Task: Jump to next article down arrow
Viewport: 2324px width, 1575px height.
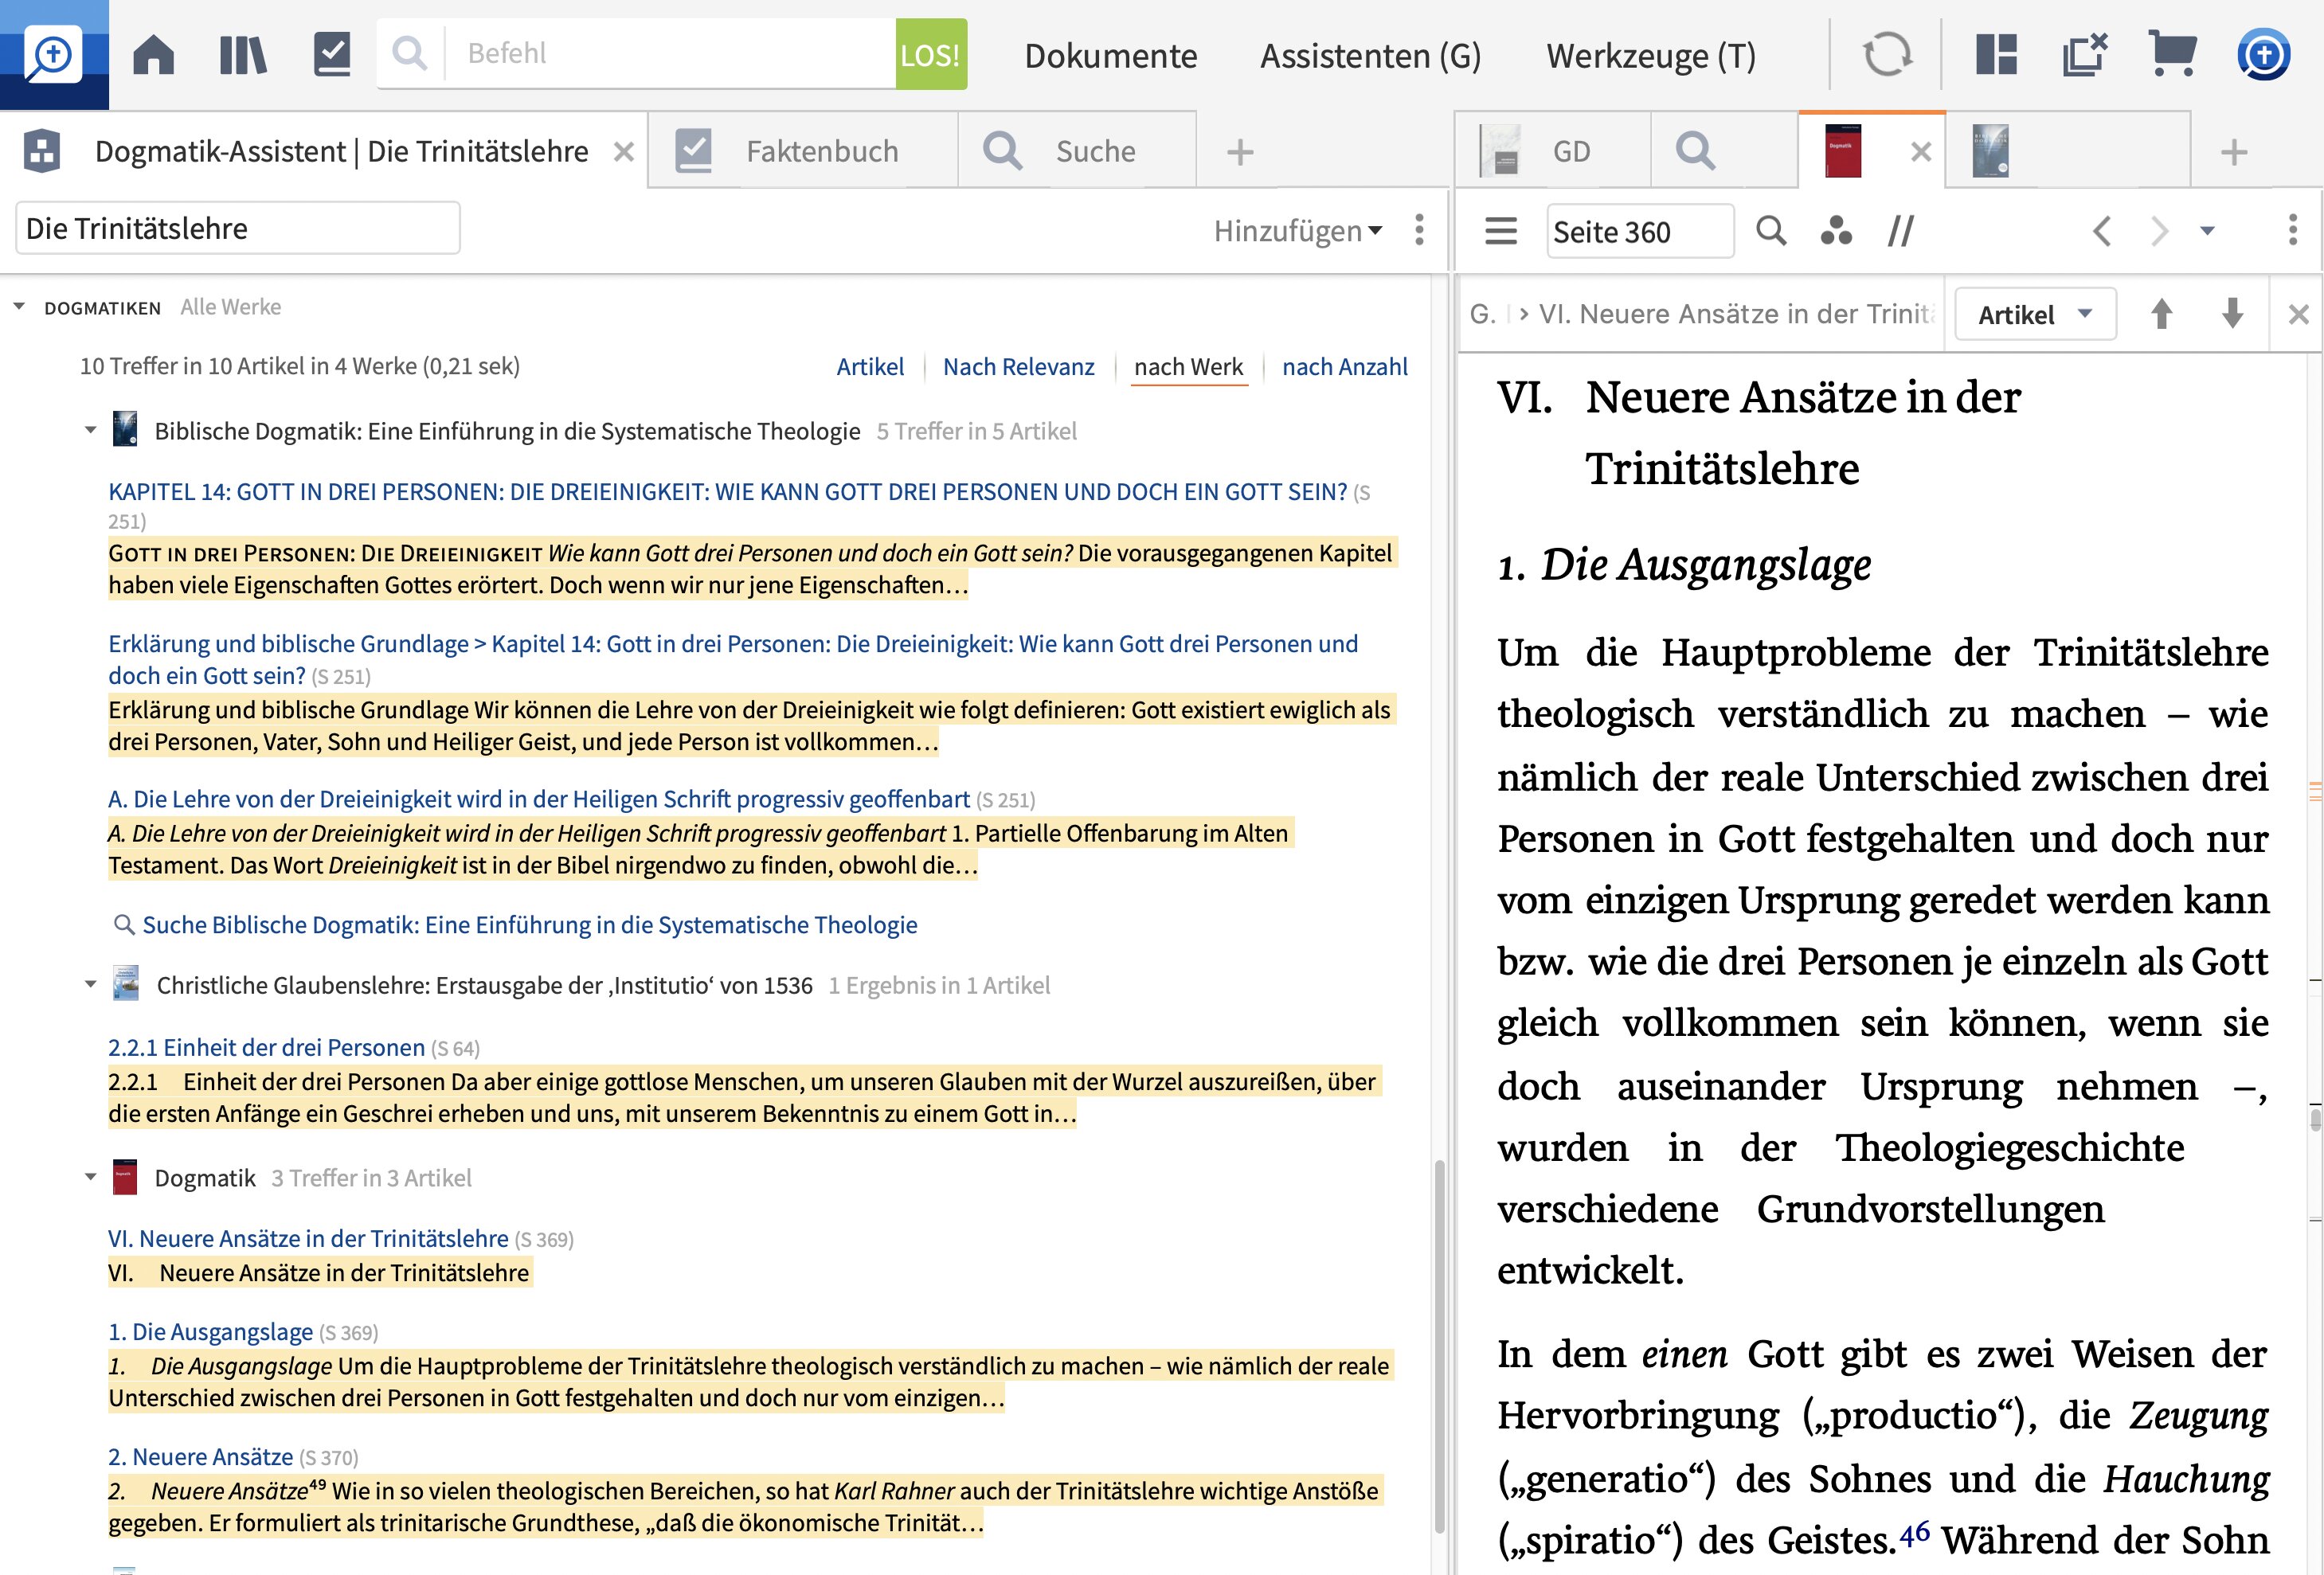Action: 2232,314
